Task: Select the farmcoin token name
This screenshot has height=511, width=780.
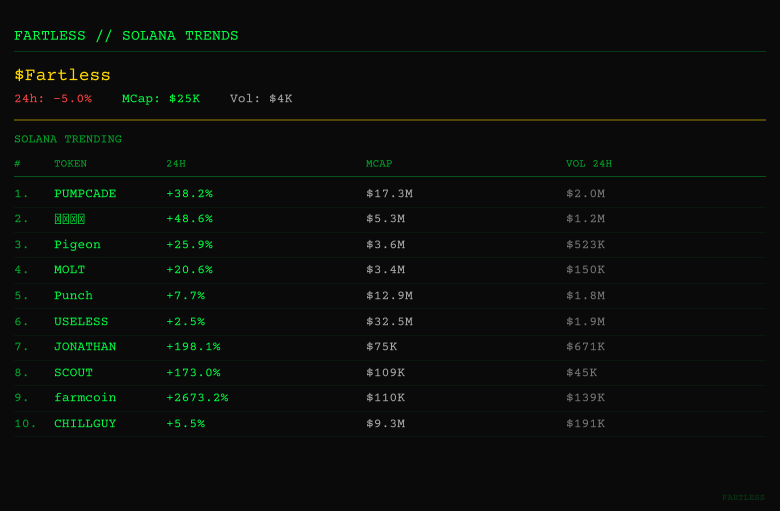Action: (x=85, y=398)
